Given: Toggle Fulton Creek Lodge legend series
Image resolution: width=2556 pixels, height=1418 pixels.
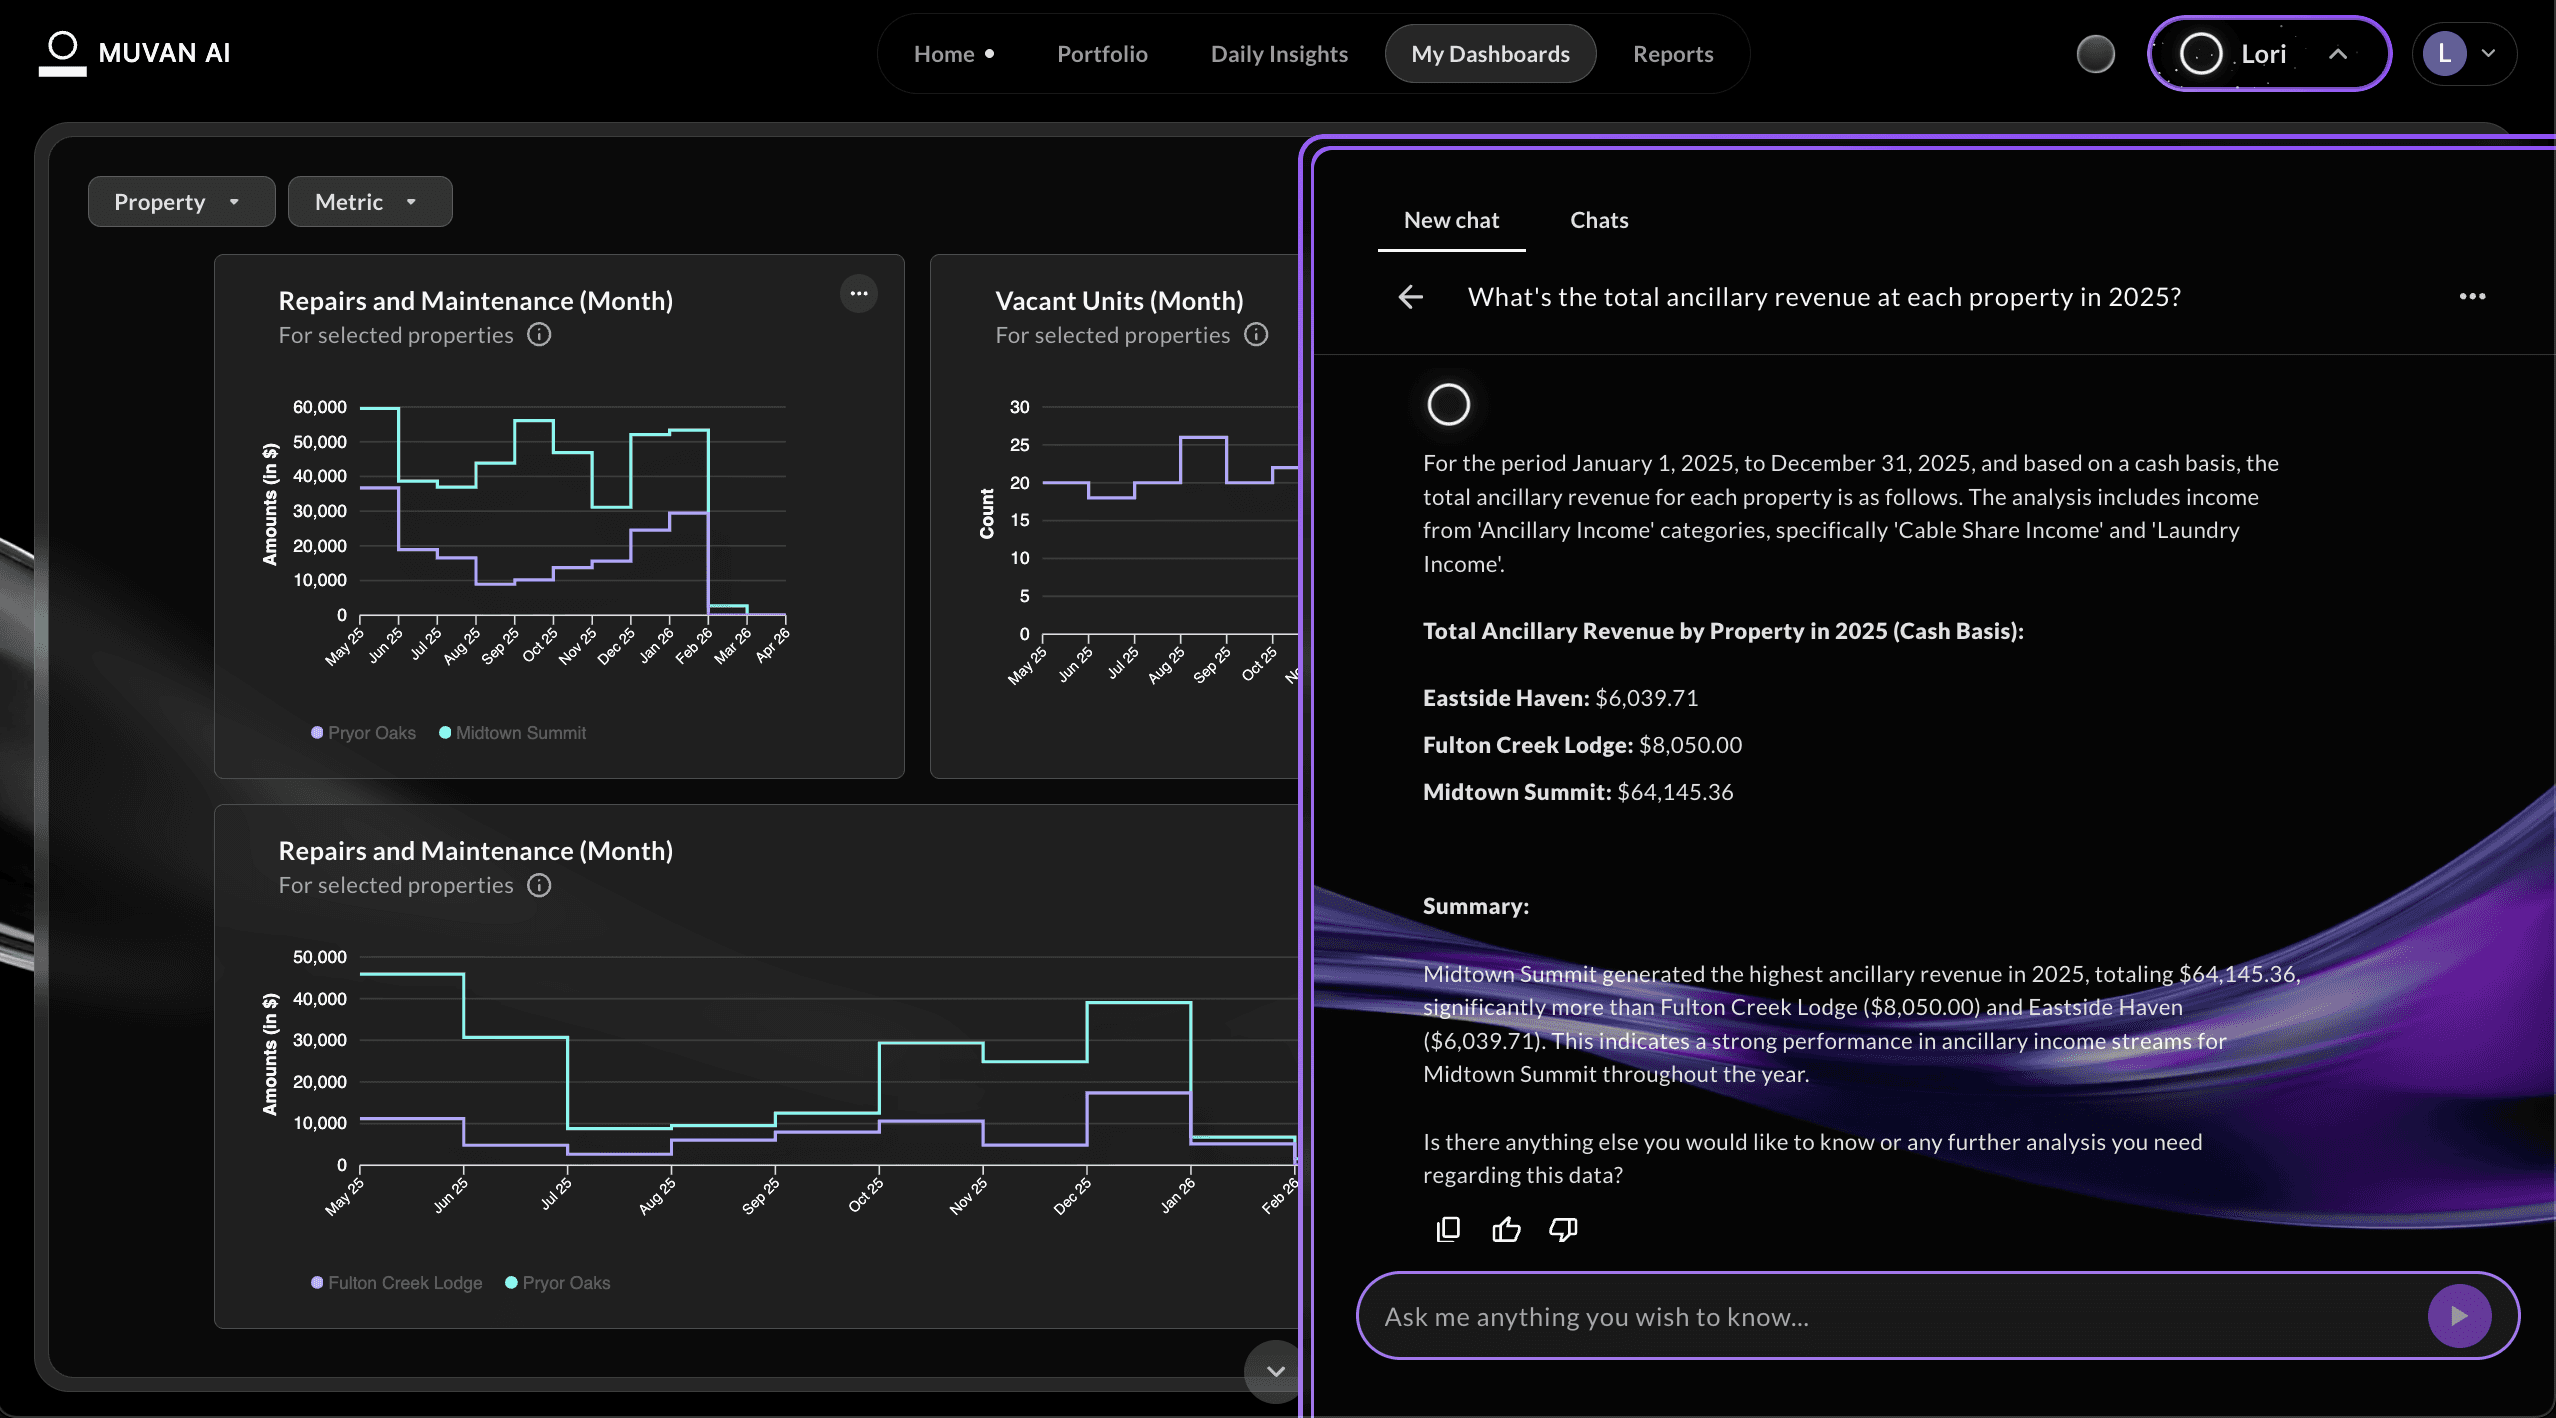Looking at the screenshot, I should [397, 1283].
